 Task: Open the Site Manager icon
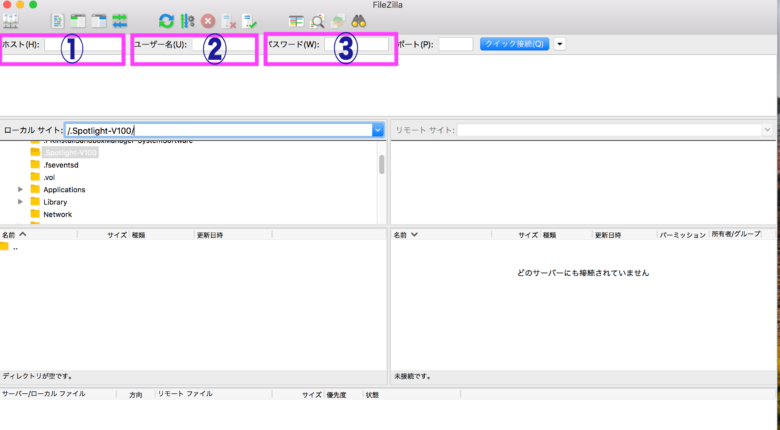[10, 21]
